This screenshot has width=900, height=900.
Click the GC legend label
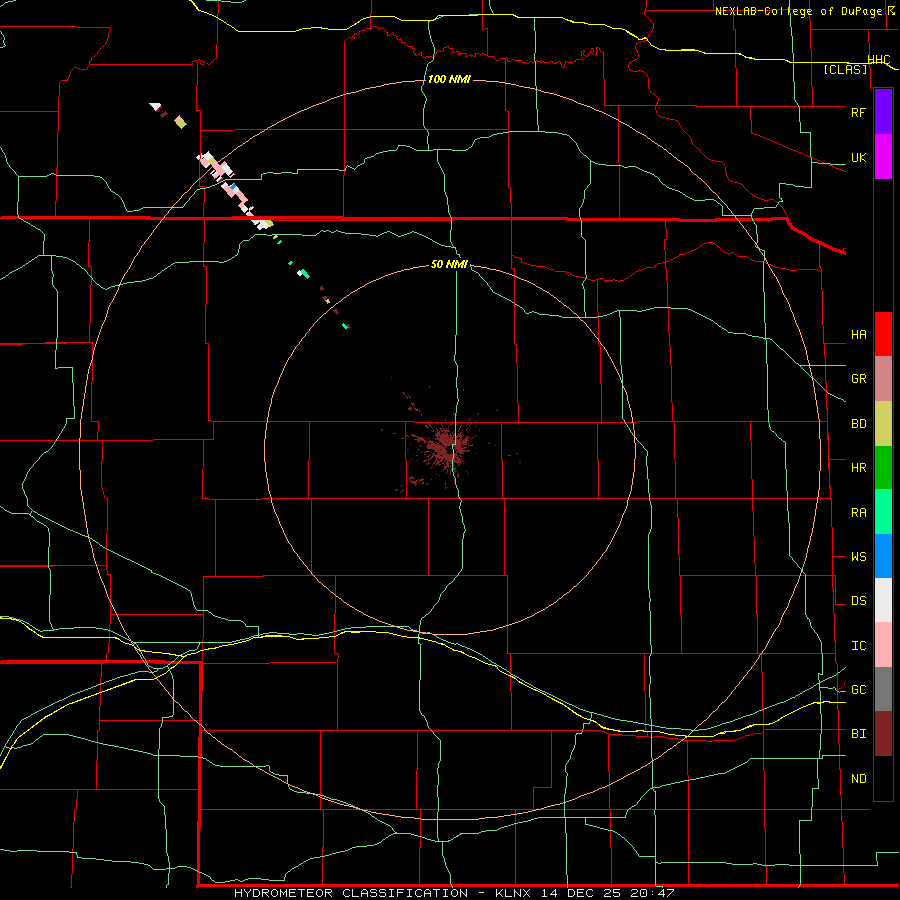(859, 690)
